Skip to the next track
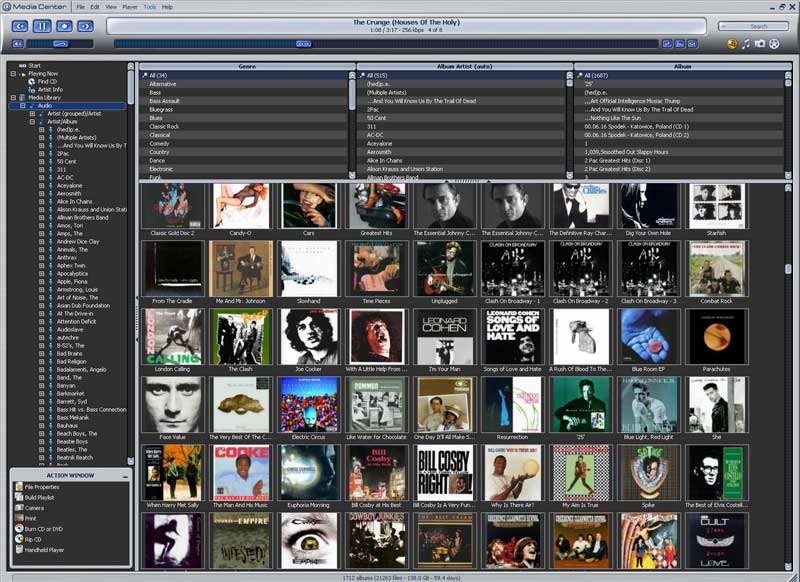The image size is (800, 582). coord(86,26)
